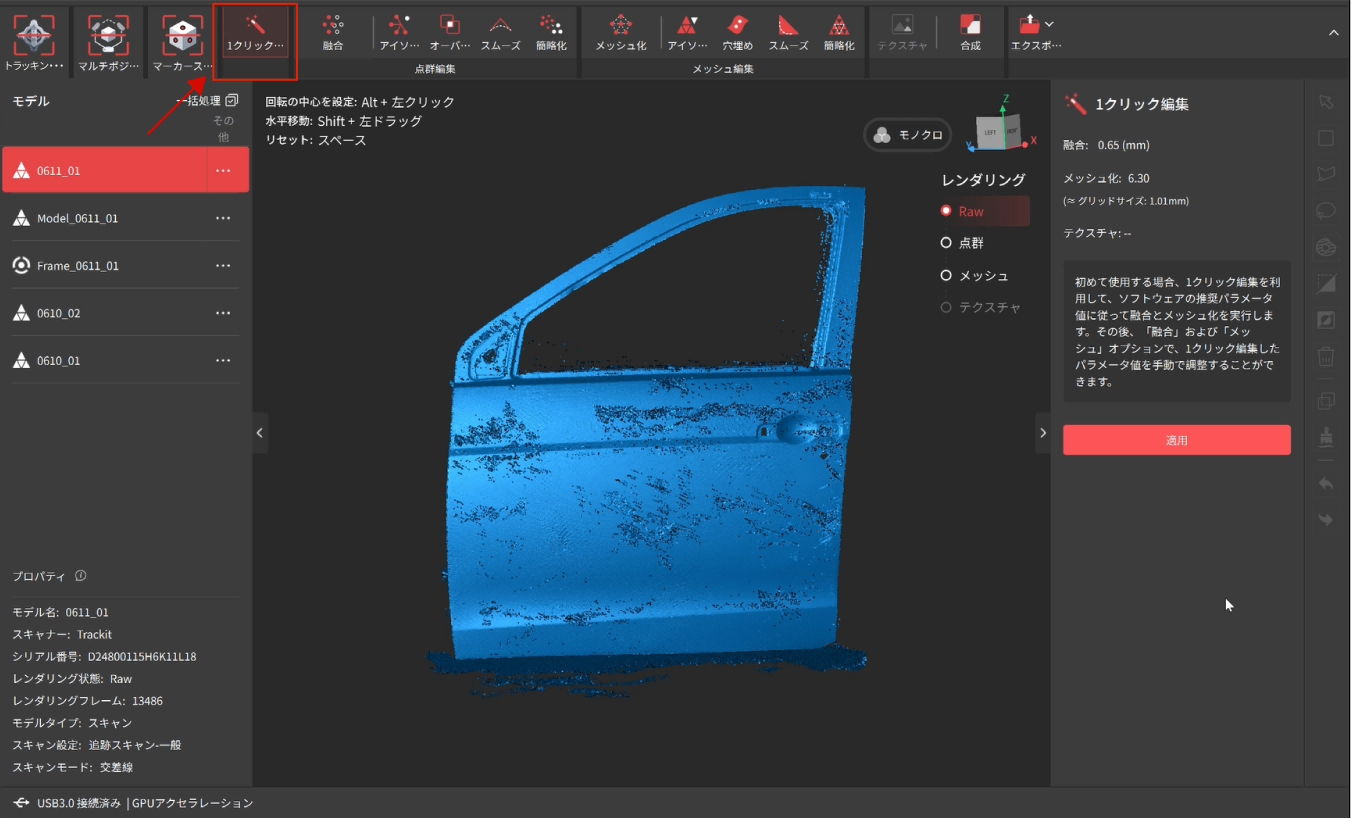Select Frame_0611_01 in the model list
This screenshot has width=1351, height=819.
click(78, 266)
